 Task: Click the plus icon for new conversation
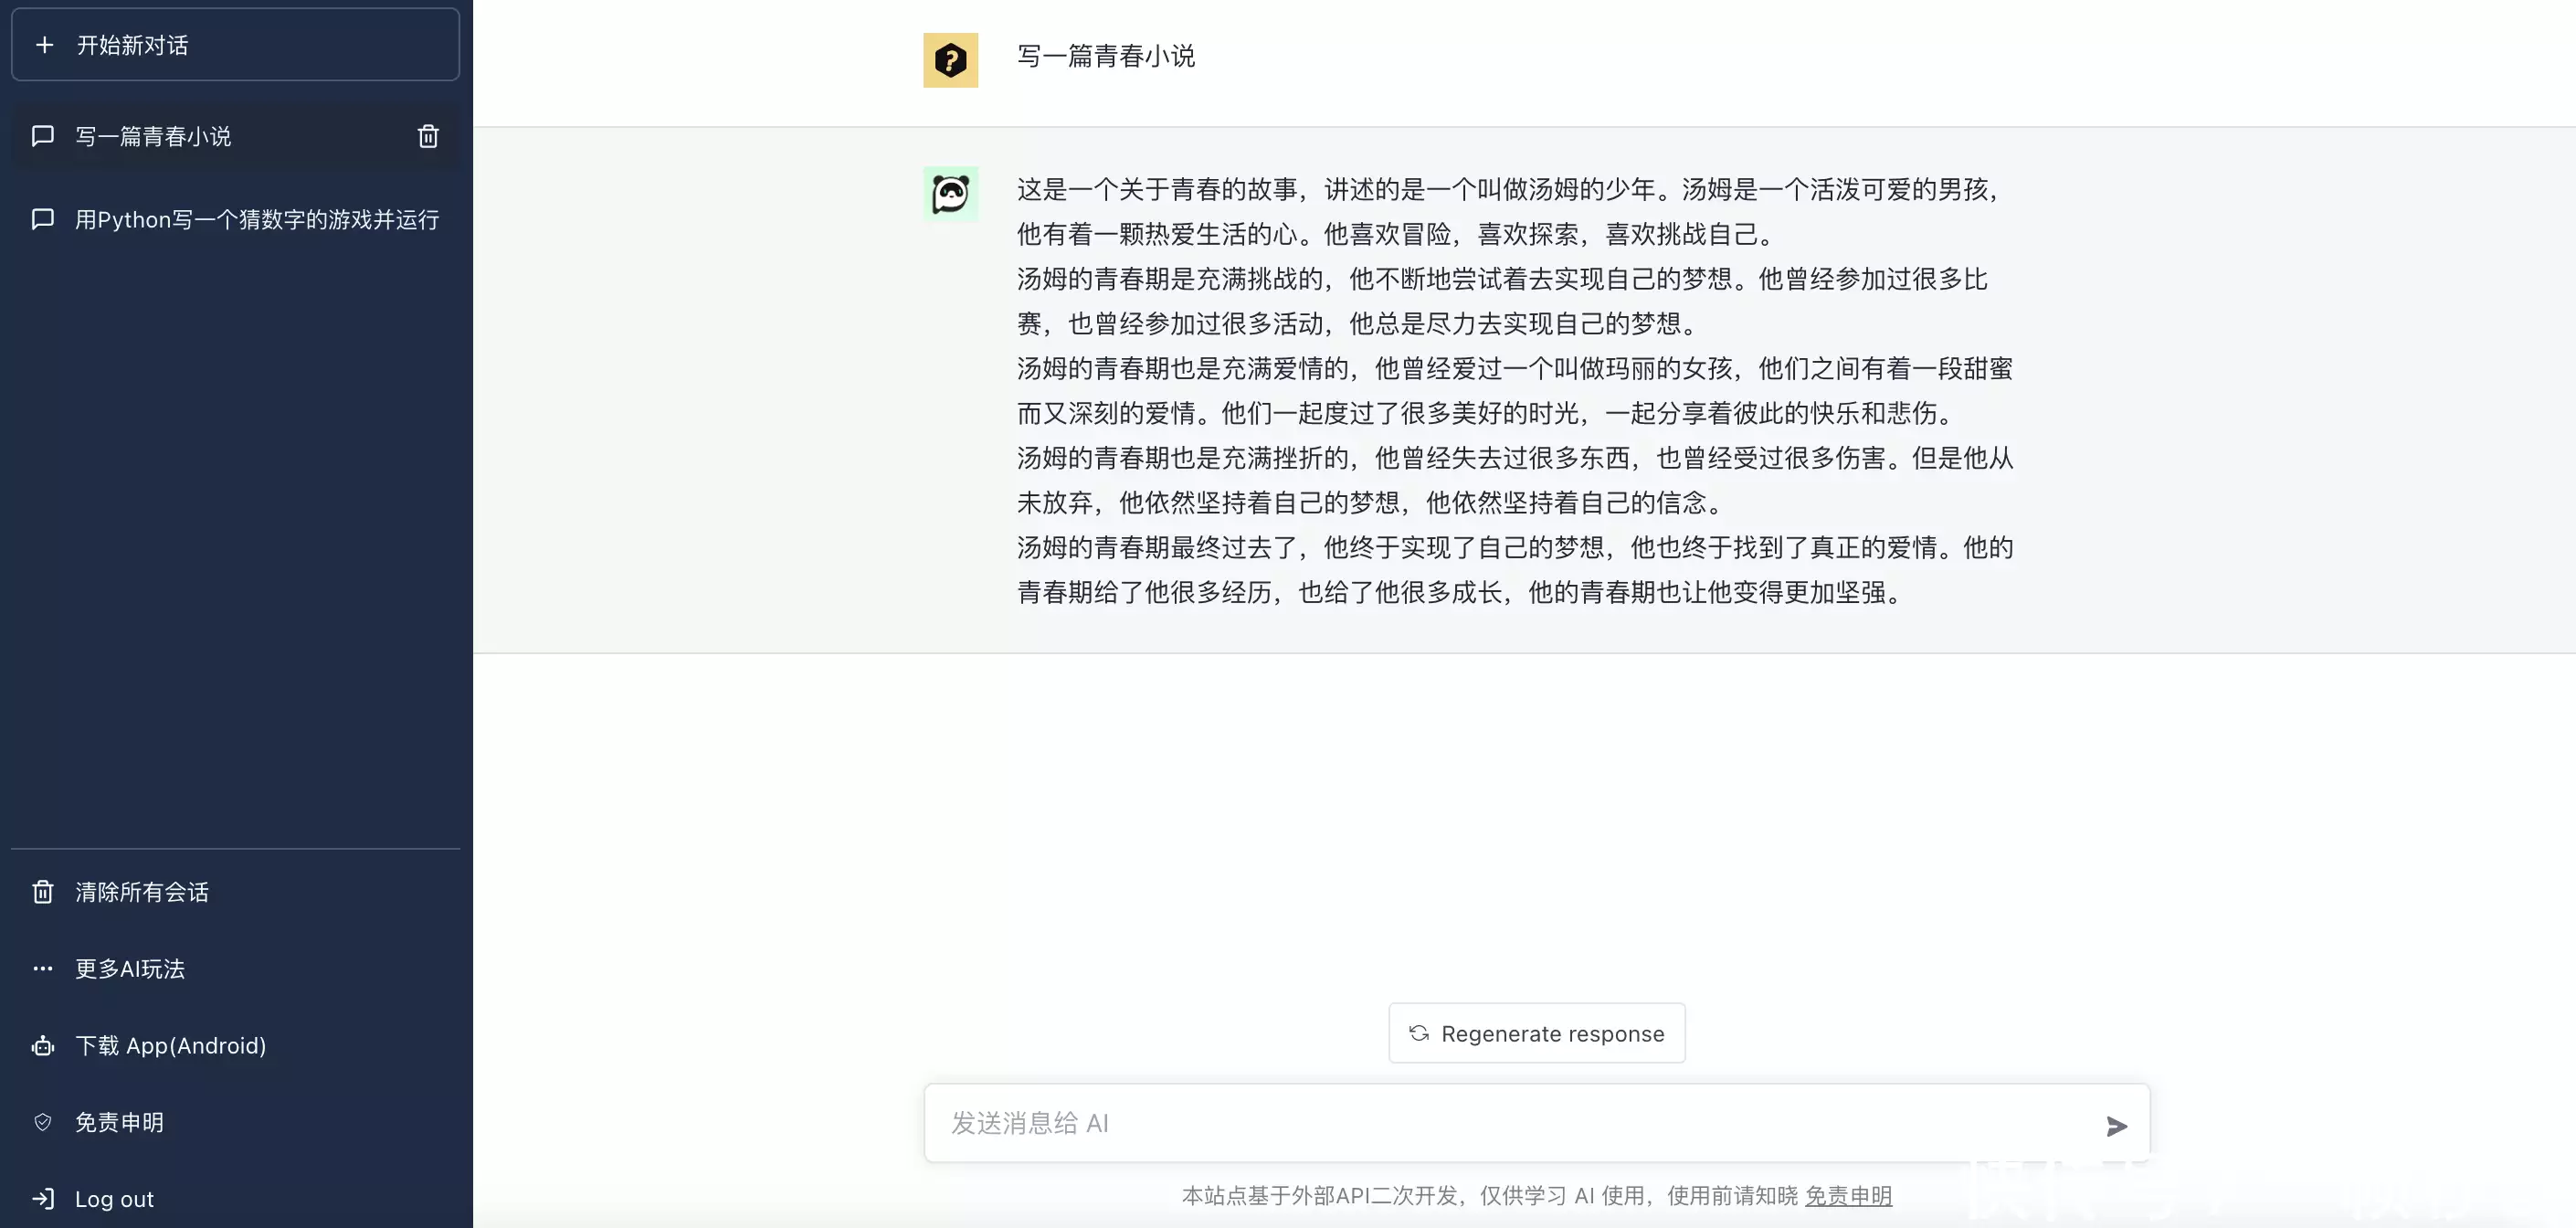(44, 45)
